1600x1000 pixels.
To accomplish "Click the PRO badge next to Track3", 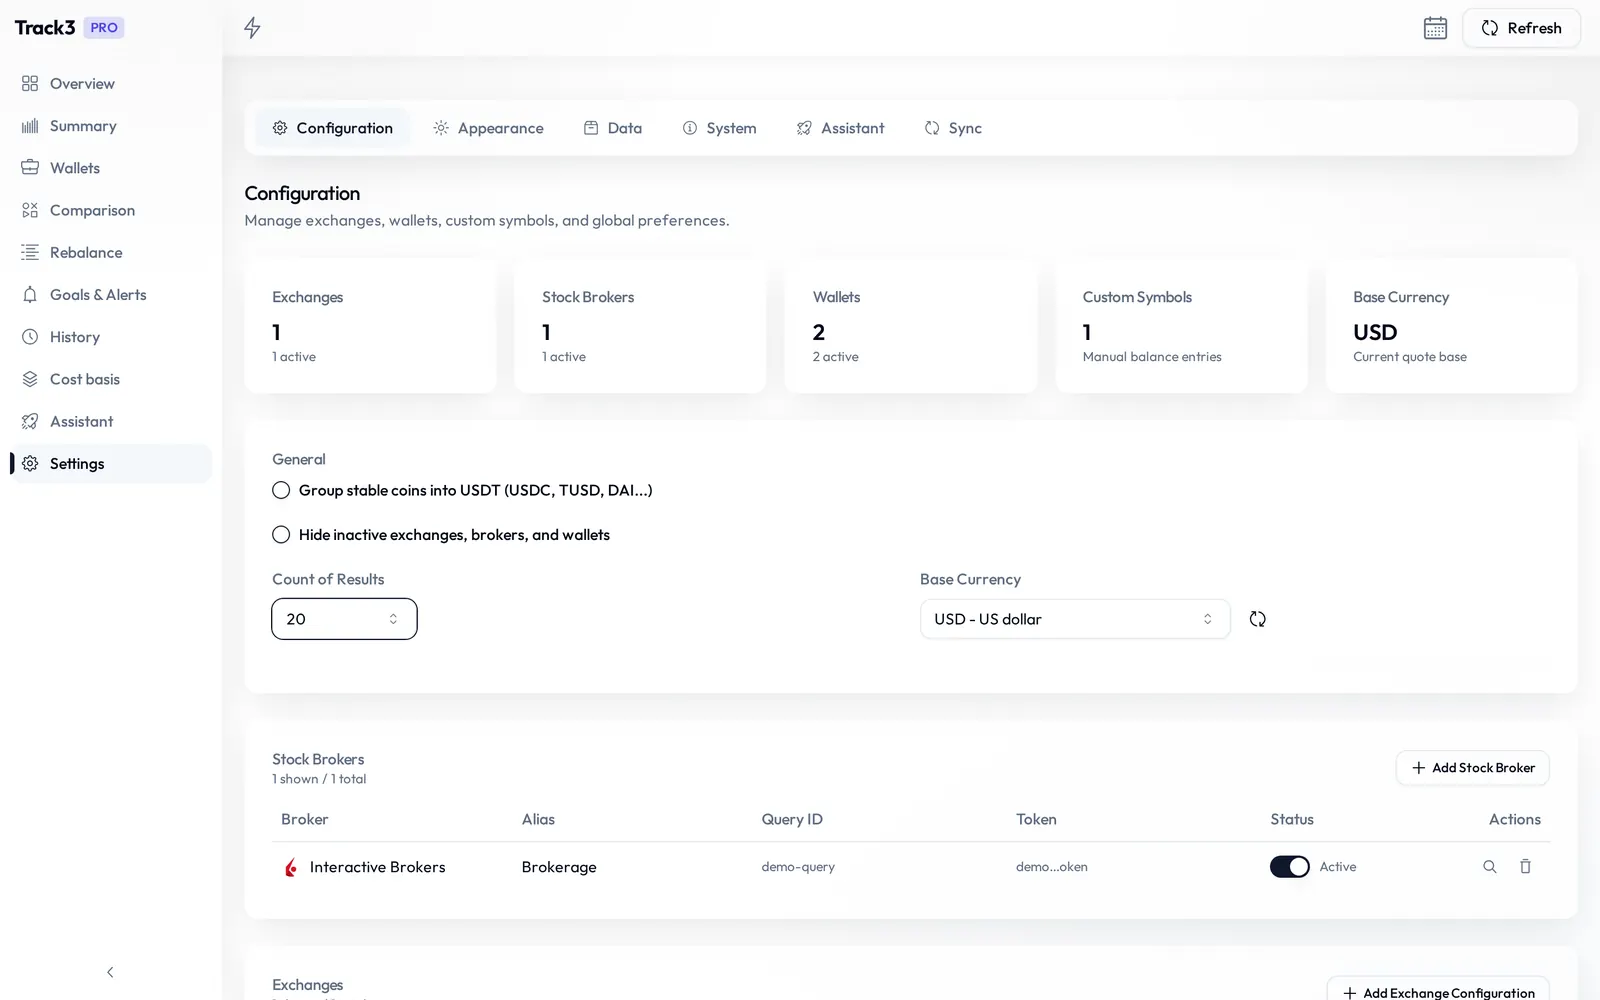I will click(104, 28).
